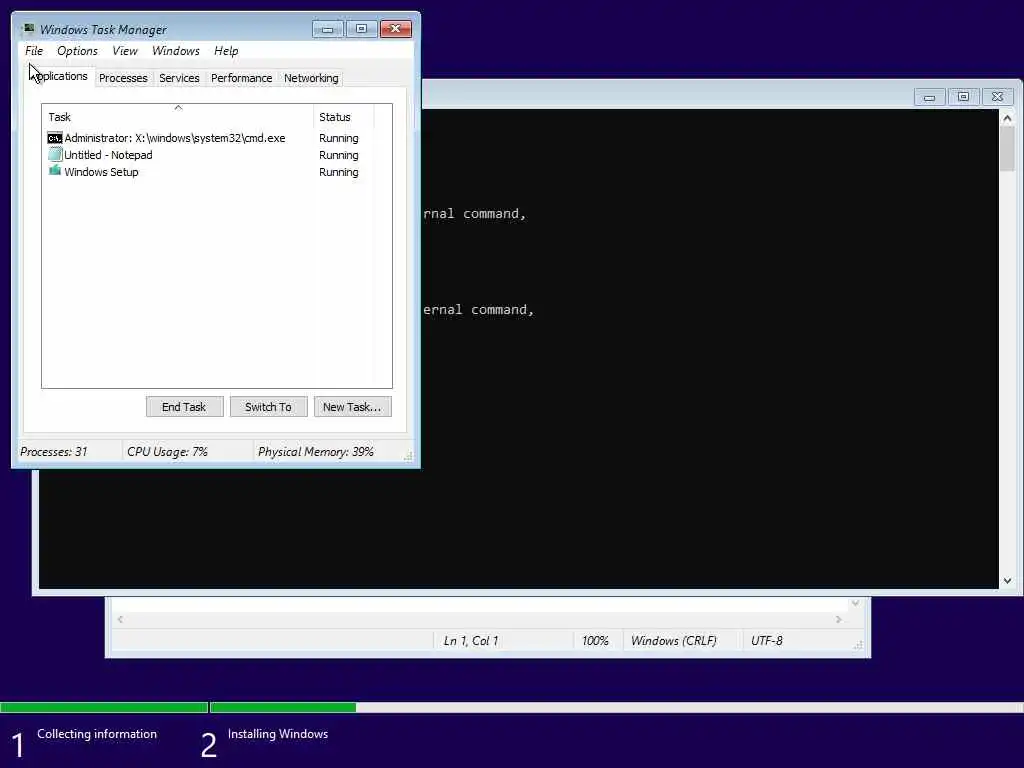Viewport: 1024px width, 768px height.
Task: Click the Notepad window resize grip
Action: [858, 645]
